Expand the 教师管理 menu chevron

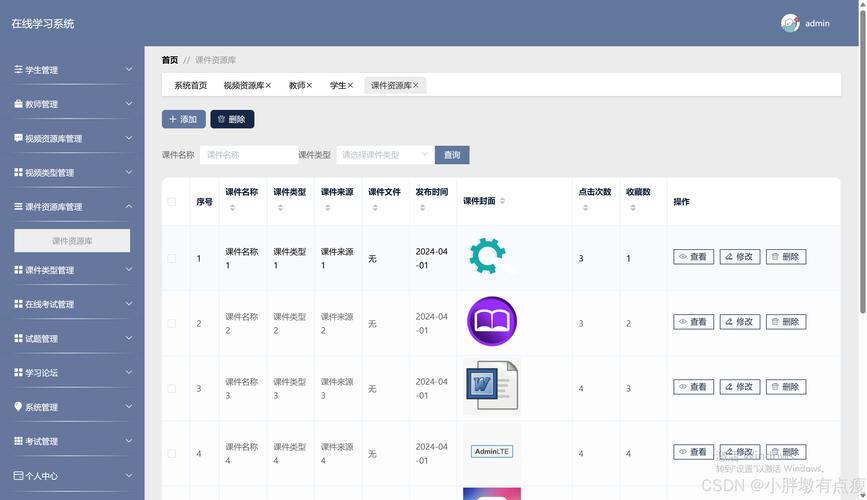point(129,104)
